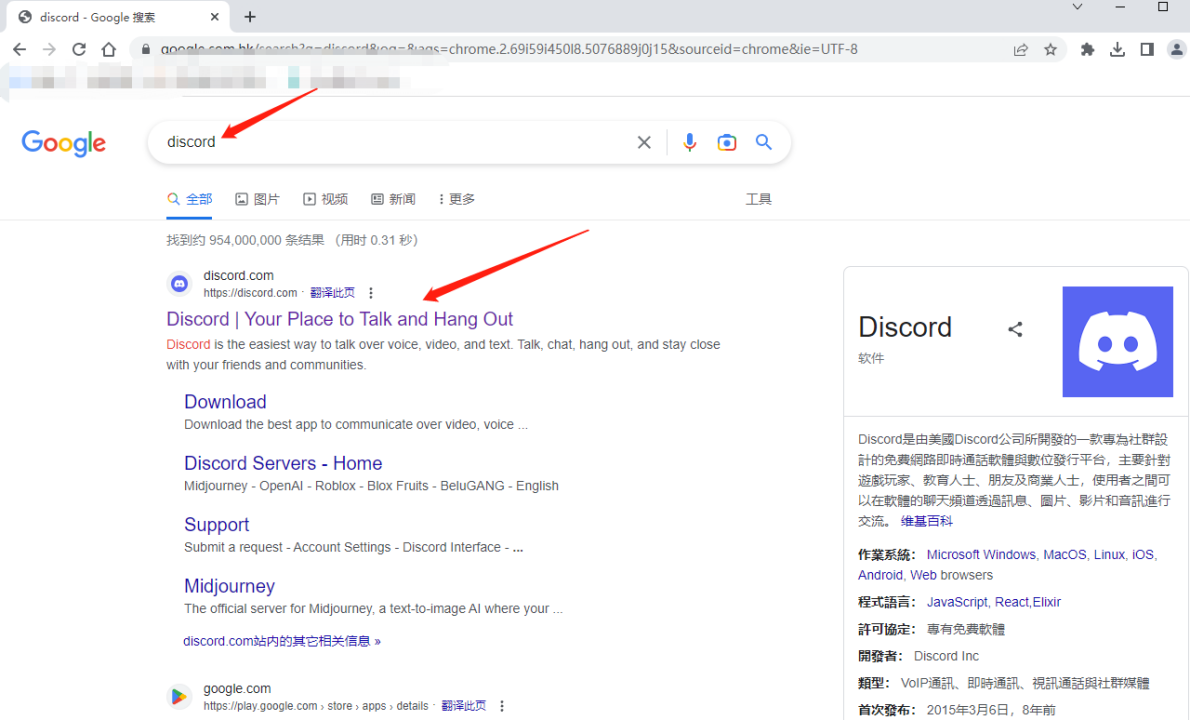This screenshot has height=720, width=1190.
Task: Click the Google logo
Action: tap(64, 143)
